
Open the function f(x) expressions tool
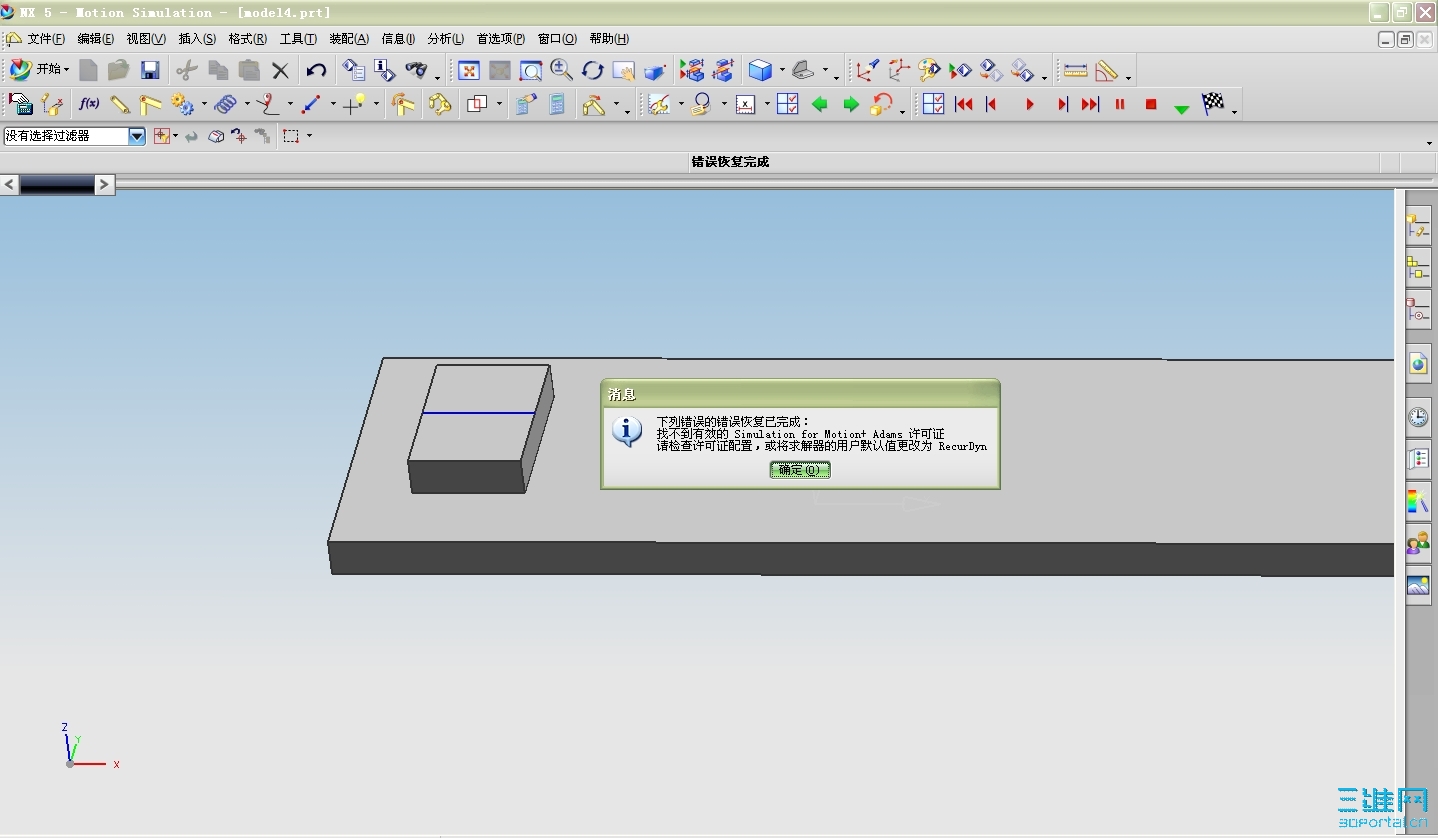(x=89, y=104)
